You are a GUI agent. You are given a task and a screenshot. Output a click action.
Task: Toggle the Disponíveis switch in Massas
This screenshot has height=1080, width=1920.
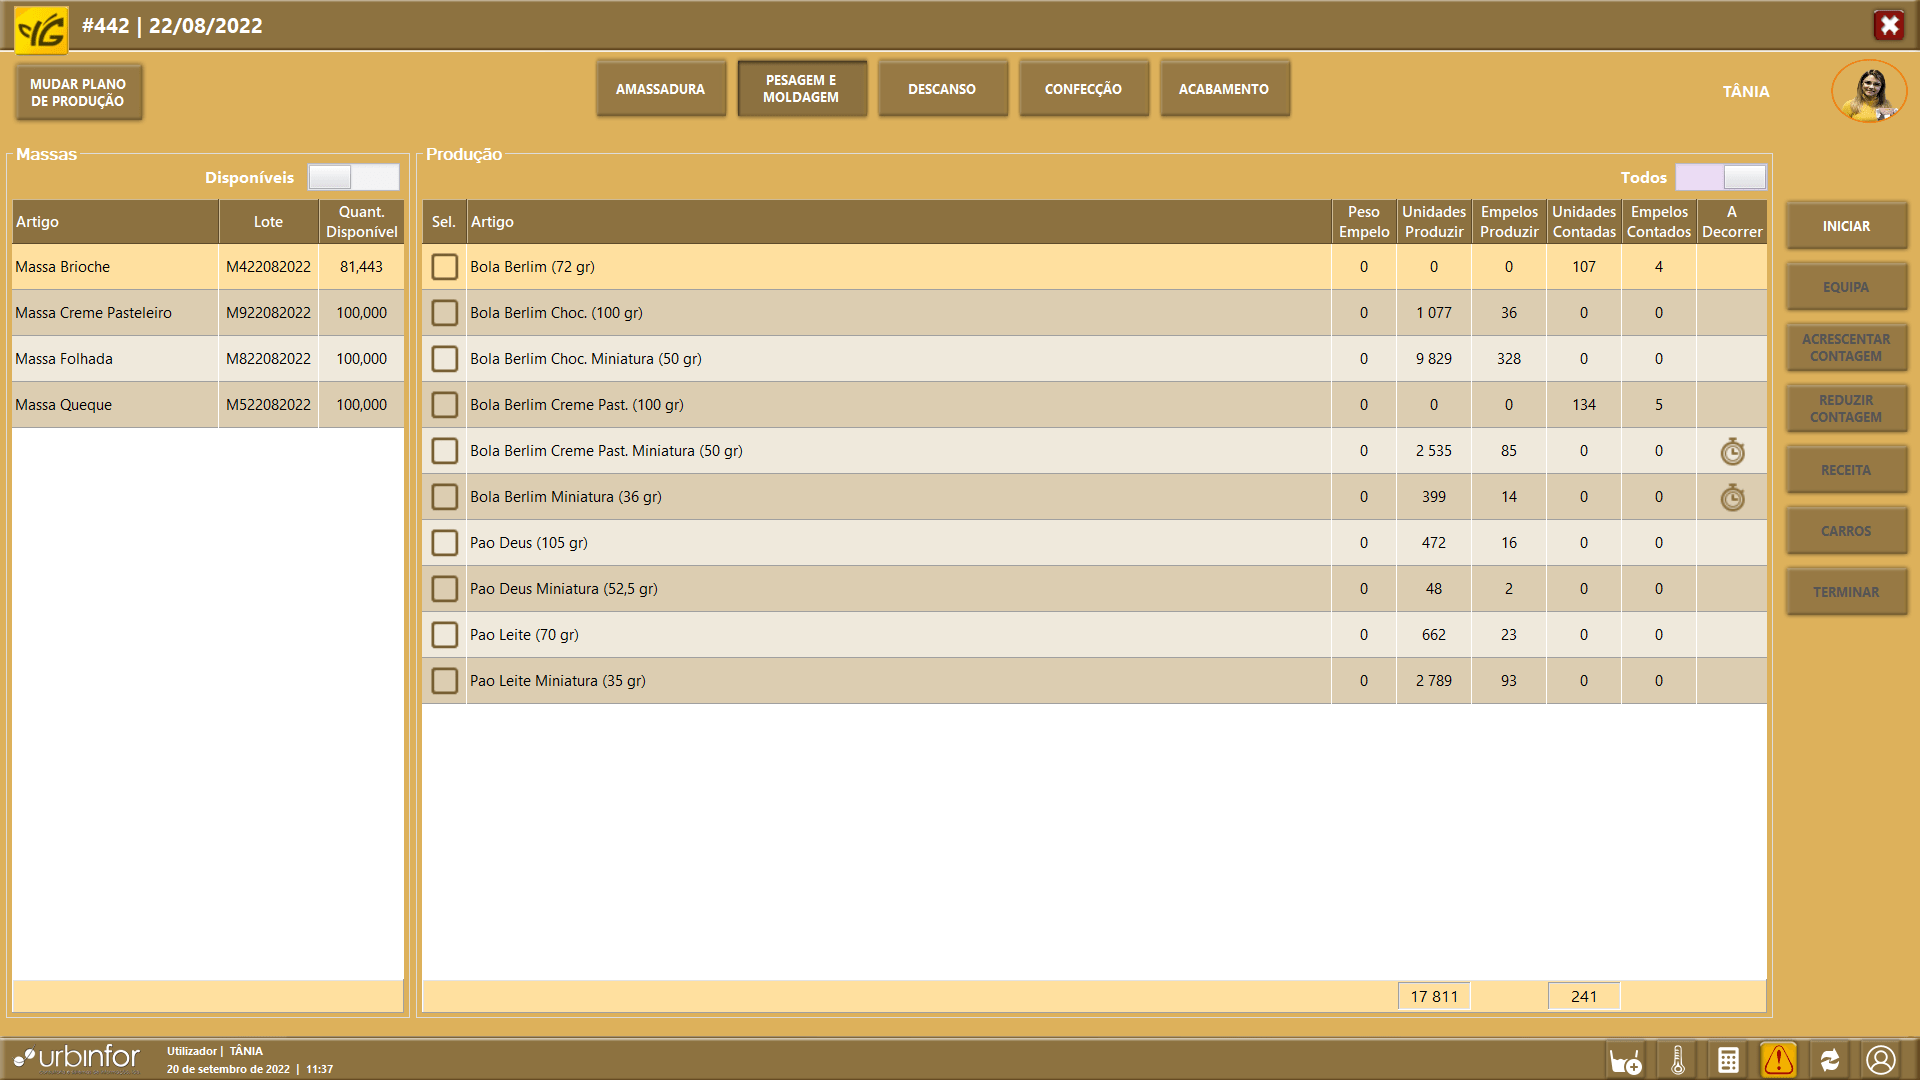pyautogui.click(x=353, y=178)
